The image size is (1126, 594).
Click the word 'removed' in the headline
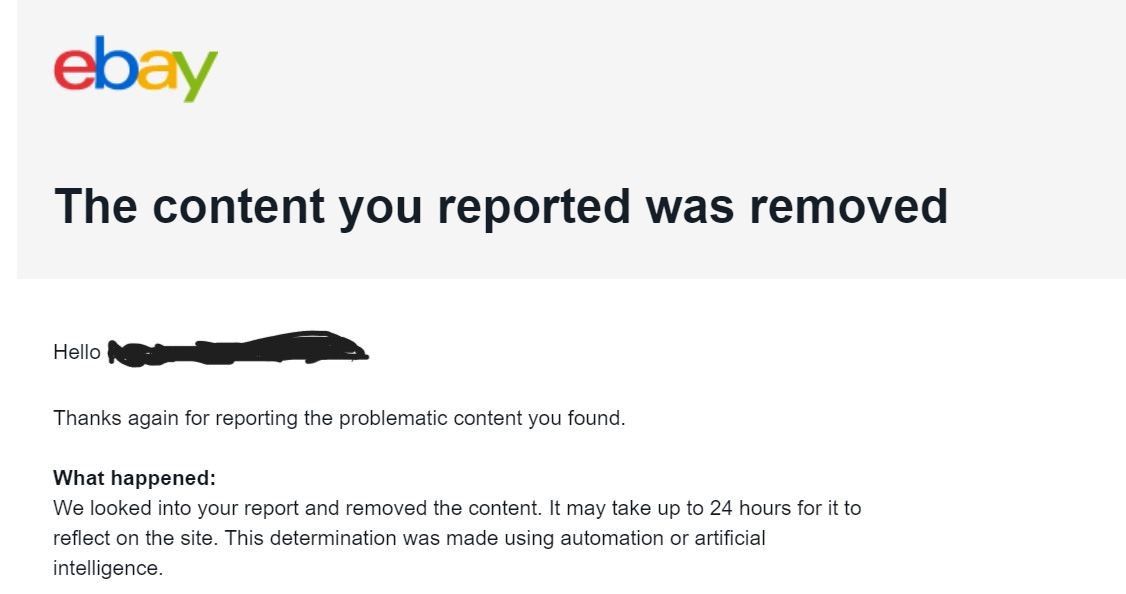tap(849, 206)
